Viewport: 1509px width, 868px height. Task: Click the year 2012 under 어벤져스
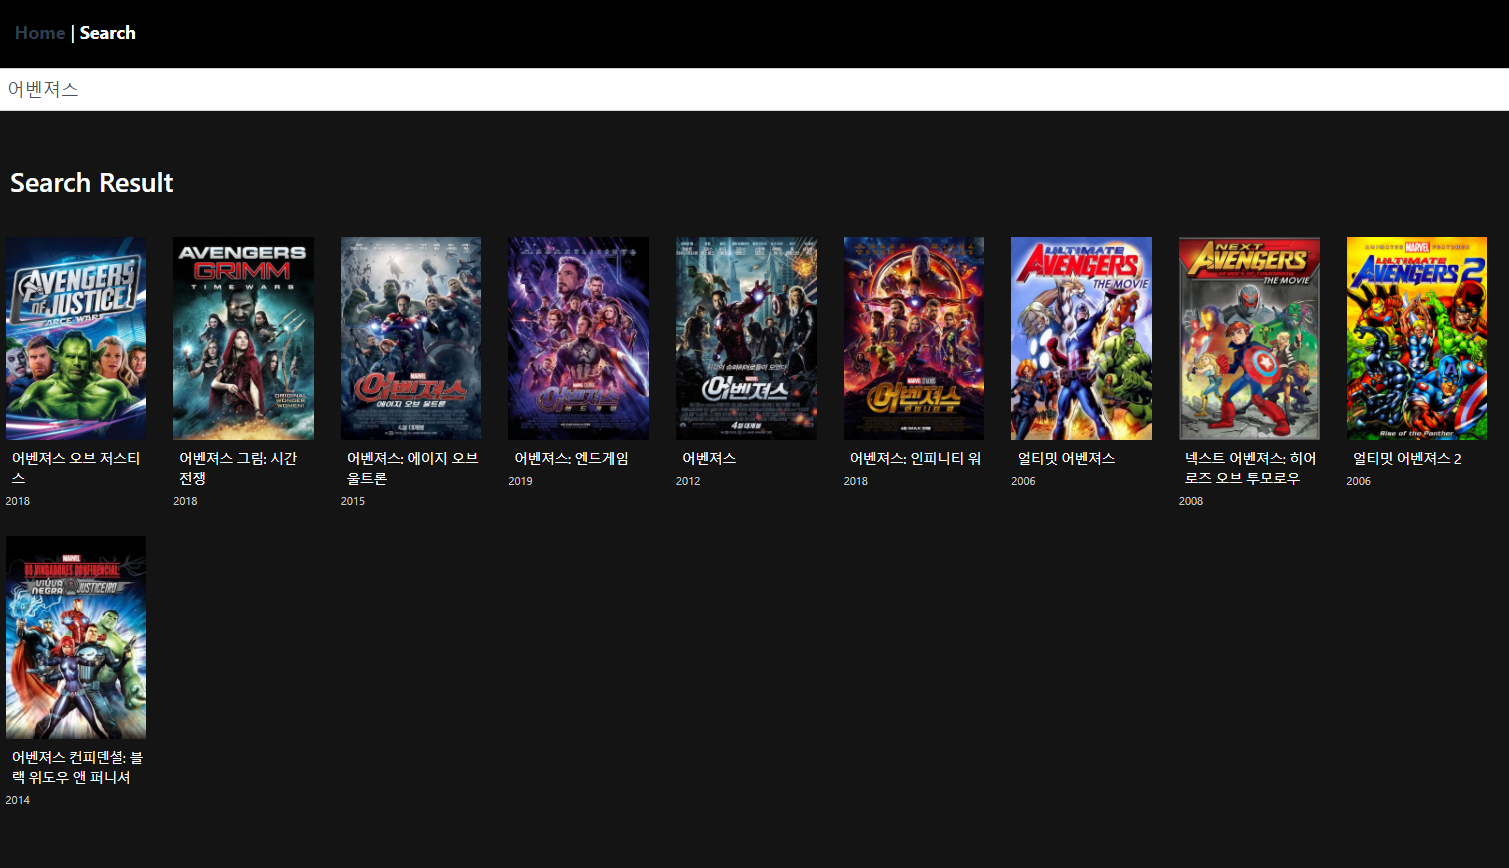(x=688, y=481)
